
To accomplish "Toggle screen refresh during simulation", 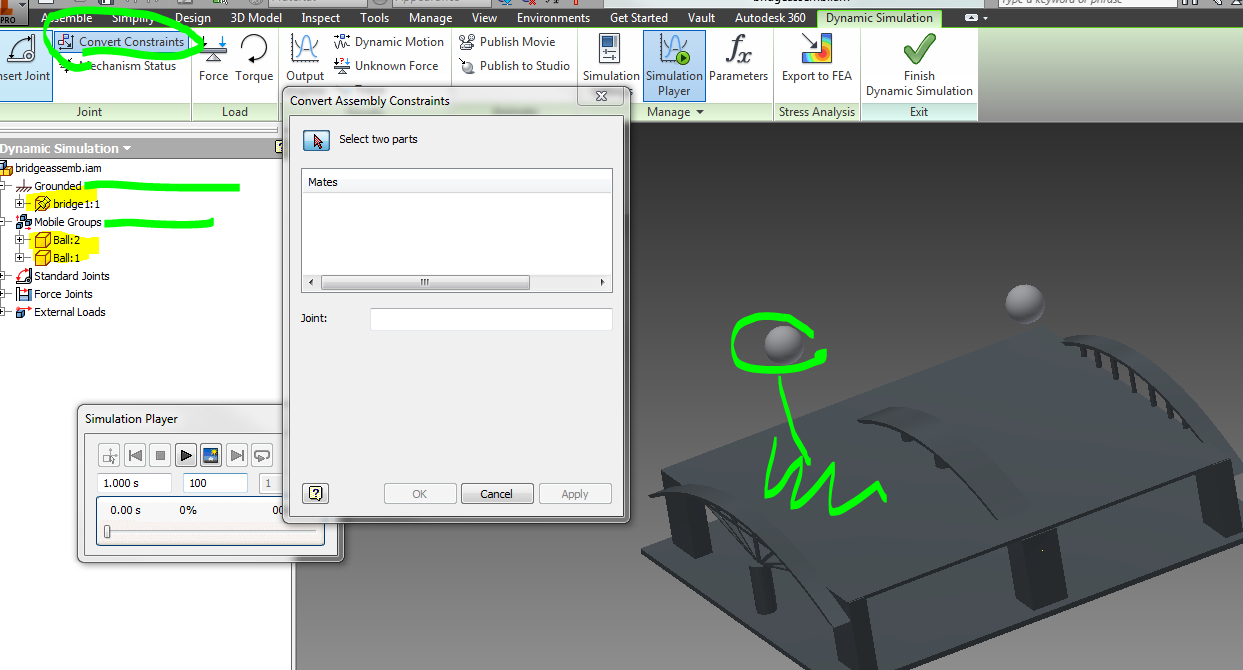I will 211,456.
